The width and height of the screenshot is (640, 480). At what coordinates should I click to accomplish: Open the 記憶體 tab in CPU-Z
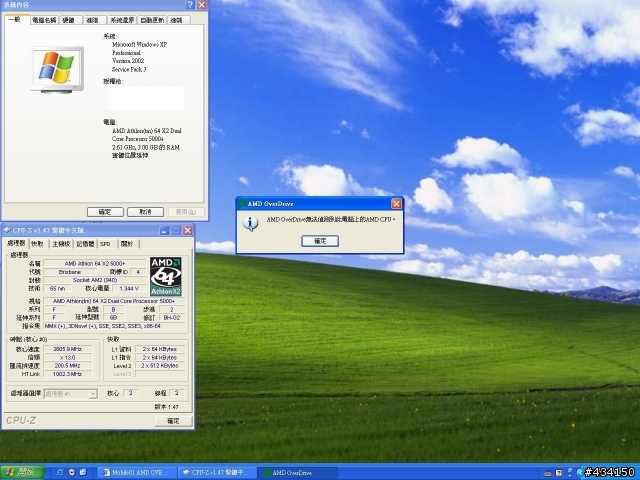pyautogui.click(x=85, y=244)
